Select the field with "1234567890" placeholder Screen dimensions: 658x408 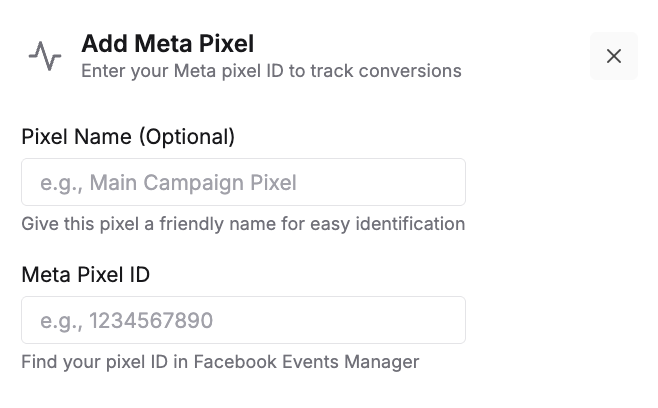point(243,321)
